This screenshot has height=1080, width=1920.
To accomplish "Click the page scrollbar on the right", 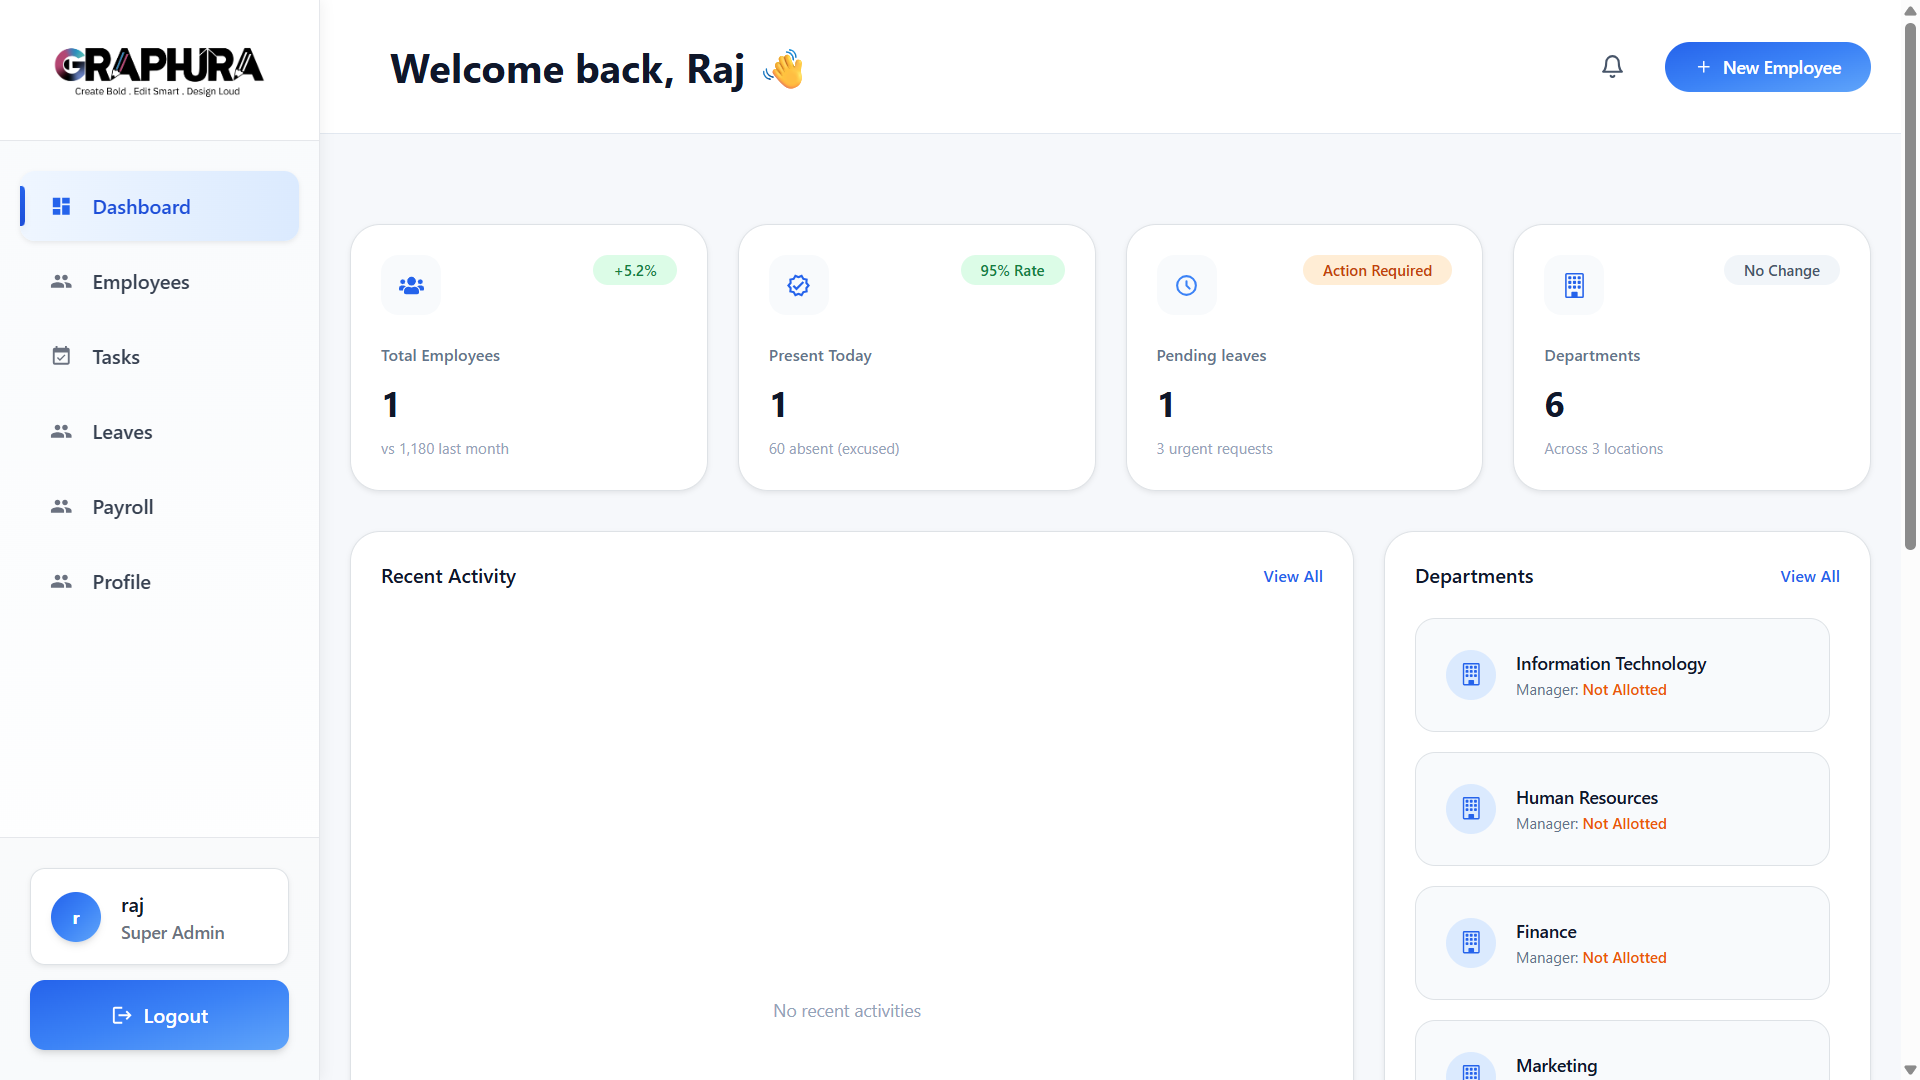I will tap(1908, 290).
